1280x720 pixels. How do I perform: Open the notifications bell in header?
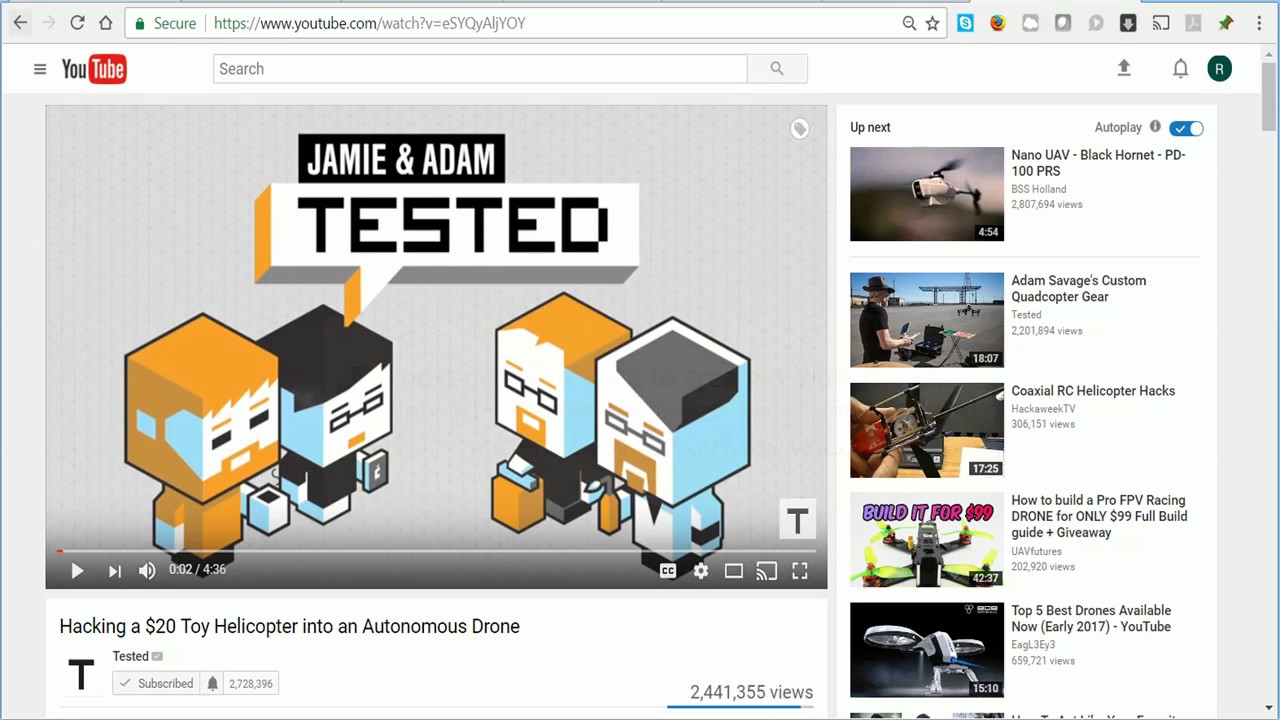point(1180,68)
